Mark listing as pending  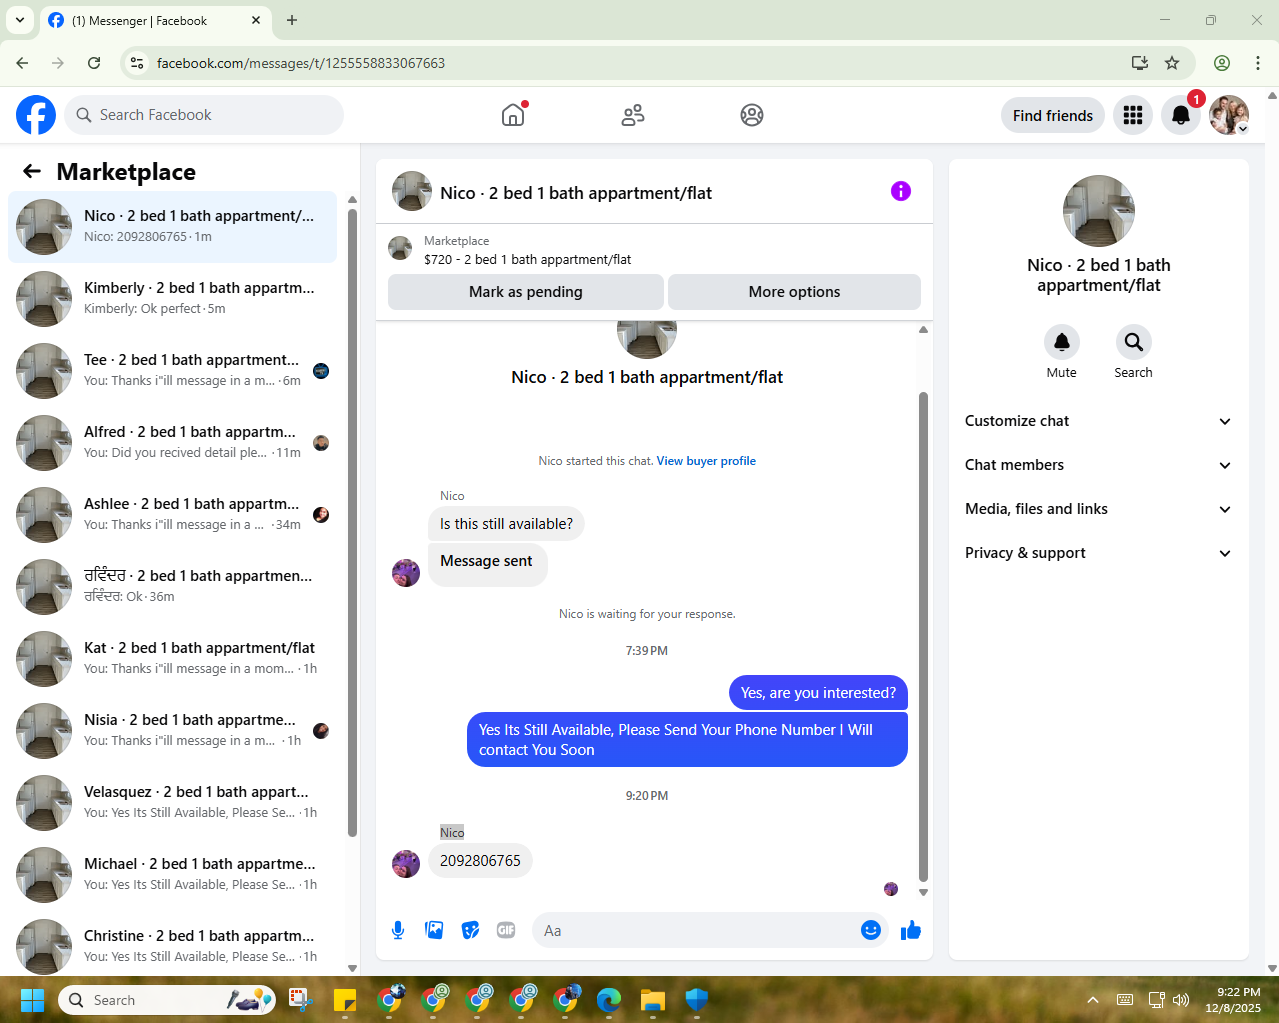click(525, 292)
